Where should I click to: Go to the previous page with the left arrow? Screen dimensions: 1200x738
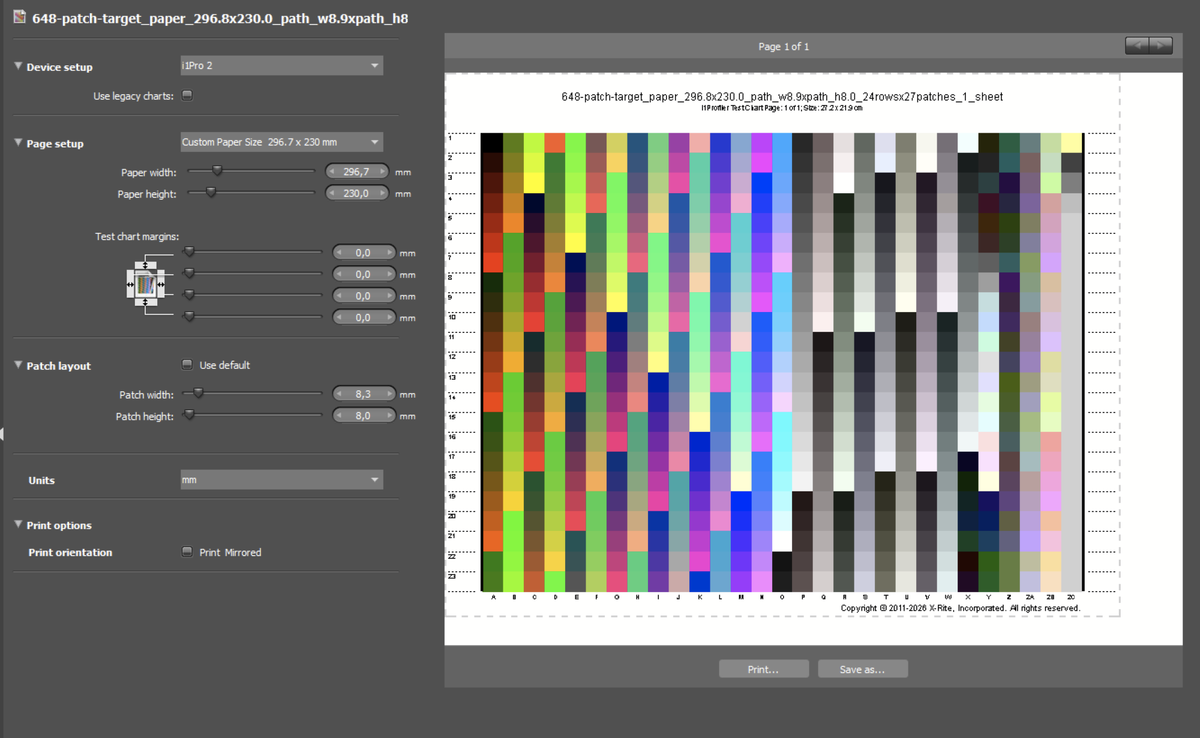[1137, 45]
